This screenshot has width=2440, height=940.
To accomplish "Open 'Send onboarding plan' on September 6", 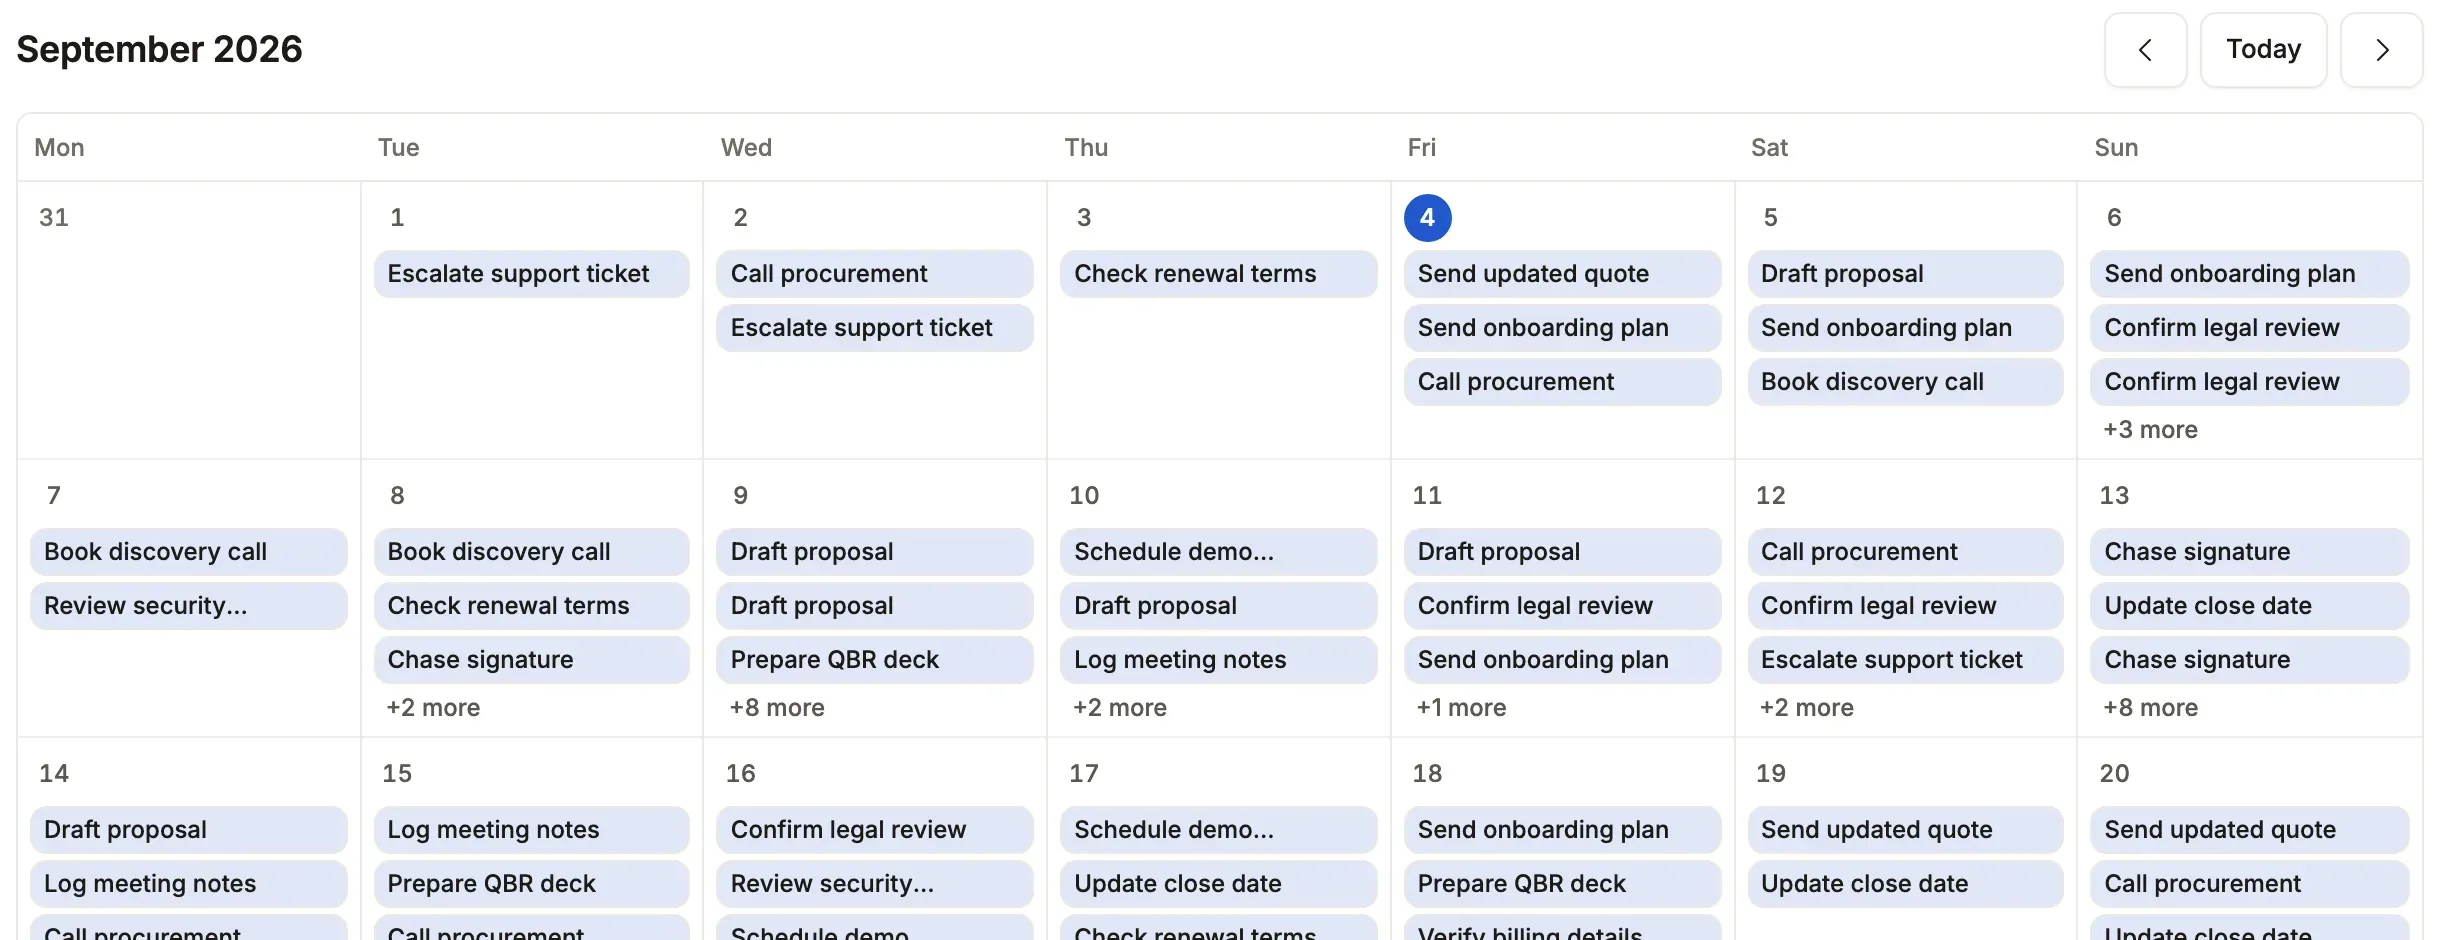I will point(2249,274).
